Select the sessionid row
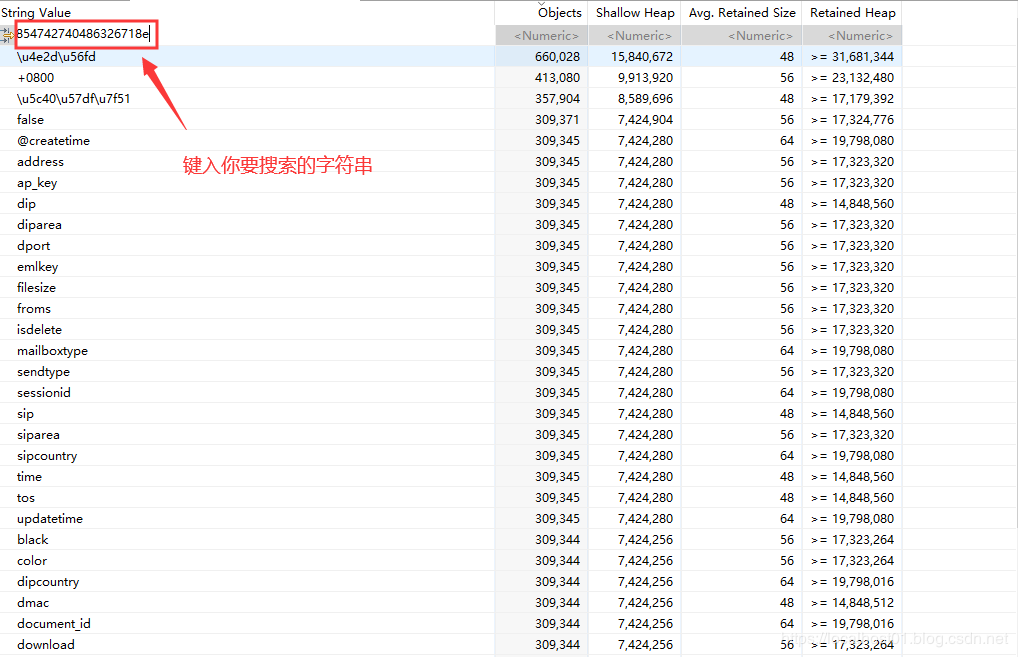The height and width of the screenshot is (657, 1018). (x=44, y=393)
